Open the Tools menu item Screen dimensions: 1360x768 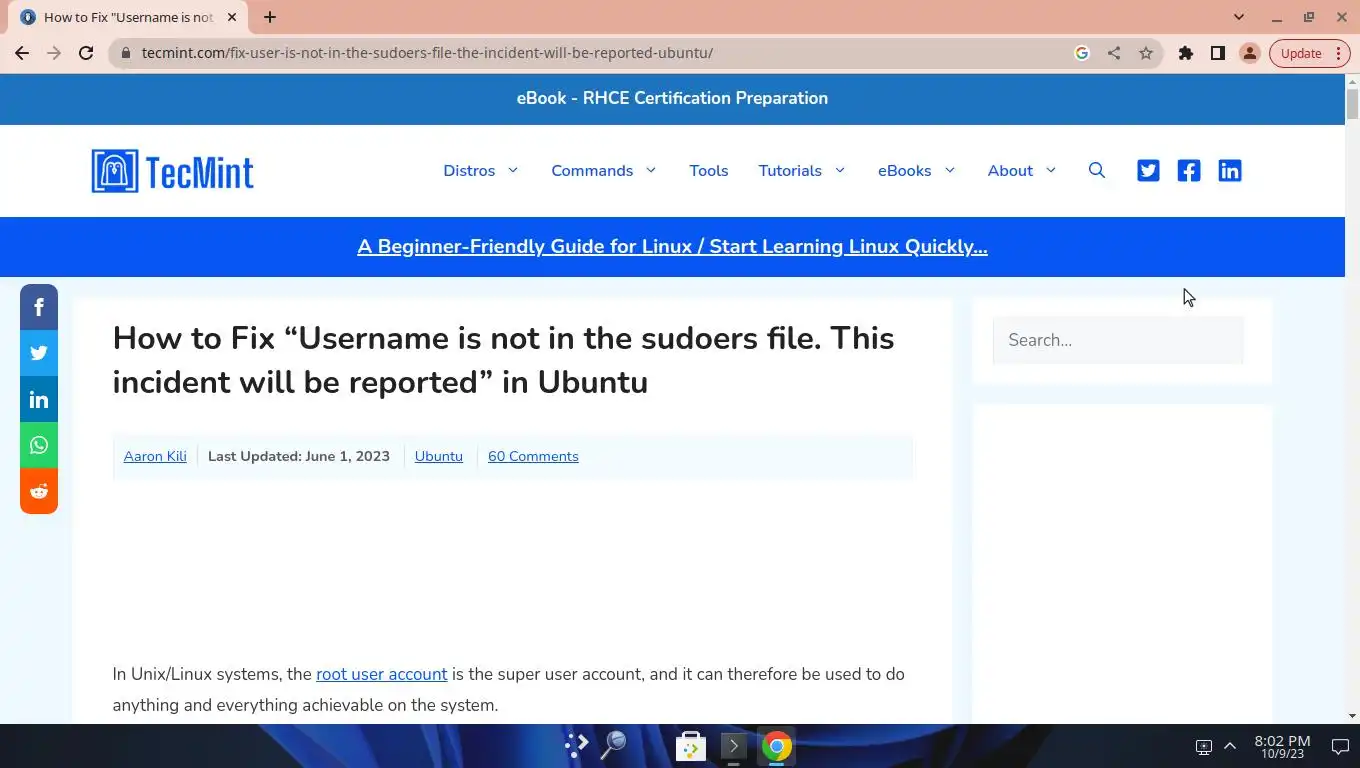point(709,171)
